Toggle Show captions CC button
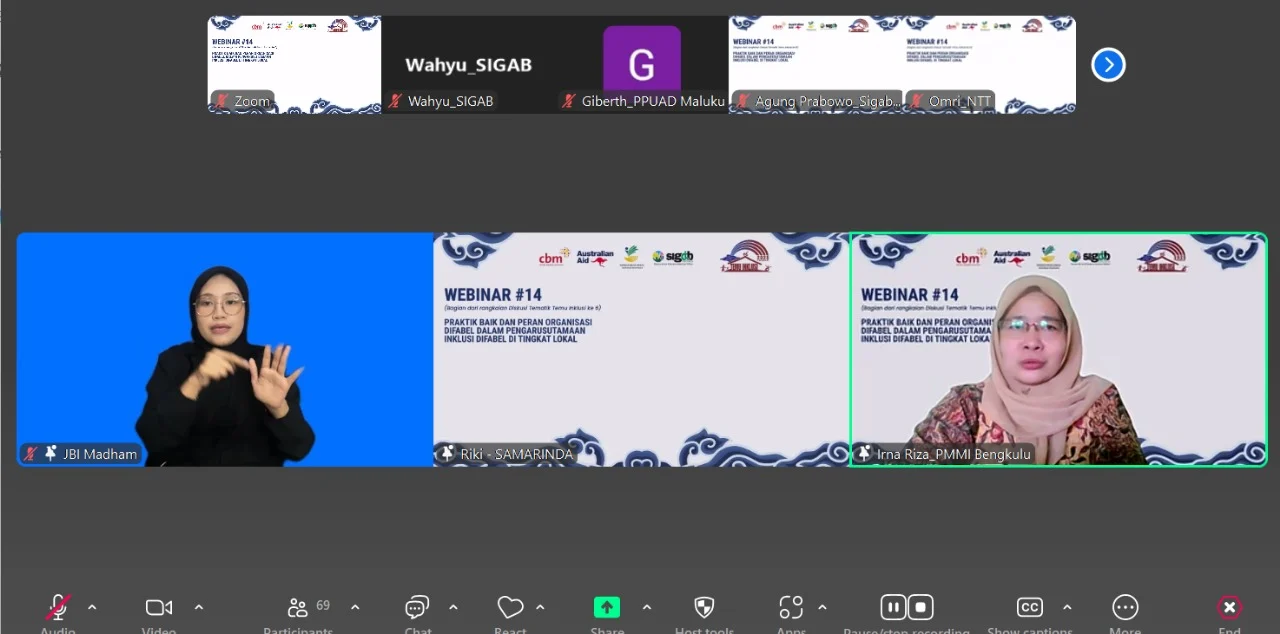The width and height of the screenshot is (1280, 634). point(1029,607)
